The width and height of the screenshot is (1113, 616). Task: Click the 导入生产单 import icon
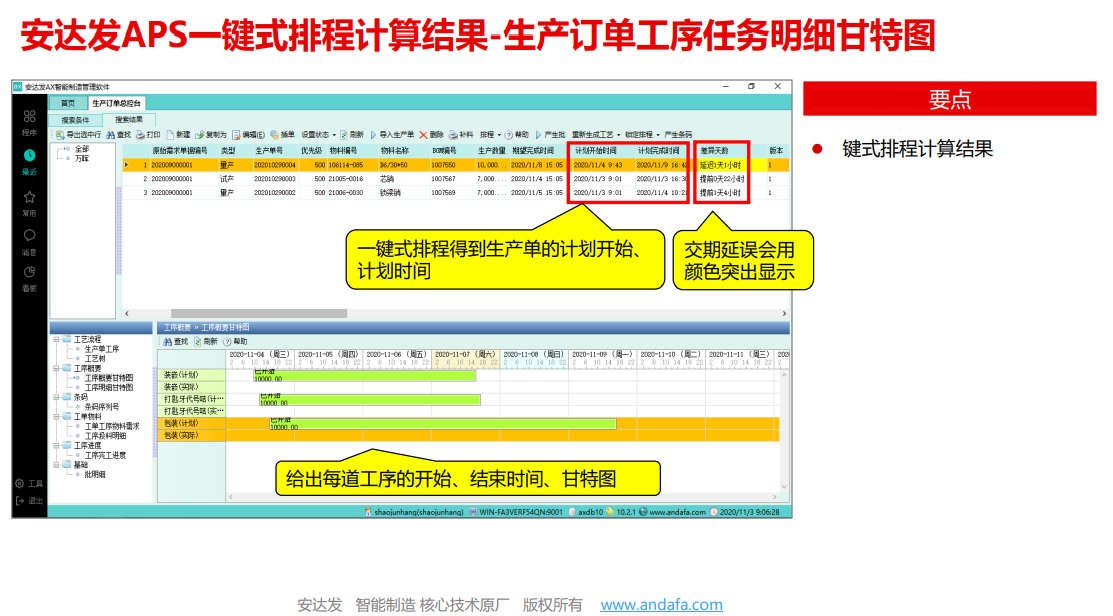(374, 135)
